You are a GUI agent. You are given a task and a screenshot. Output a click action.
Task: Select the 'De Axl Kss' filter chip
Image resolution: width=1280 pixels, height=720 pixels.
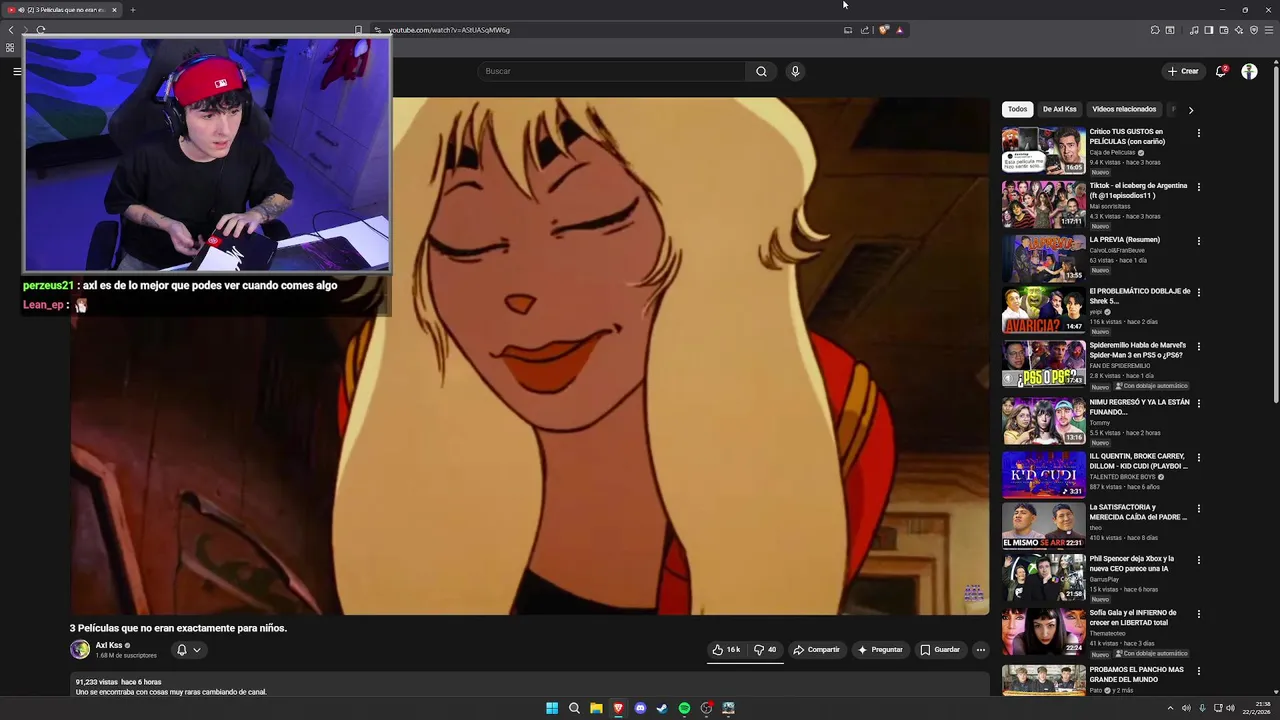[x=1059, y=109]
